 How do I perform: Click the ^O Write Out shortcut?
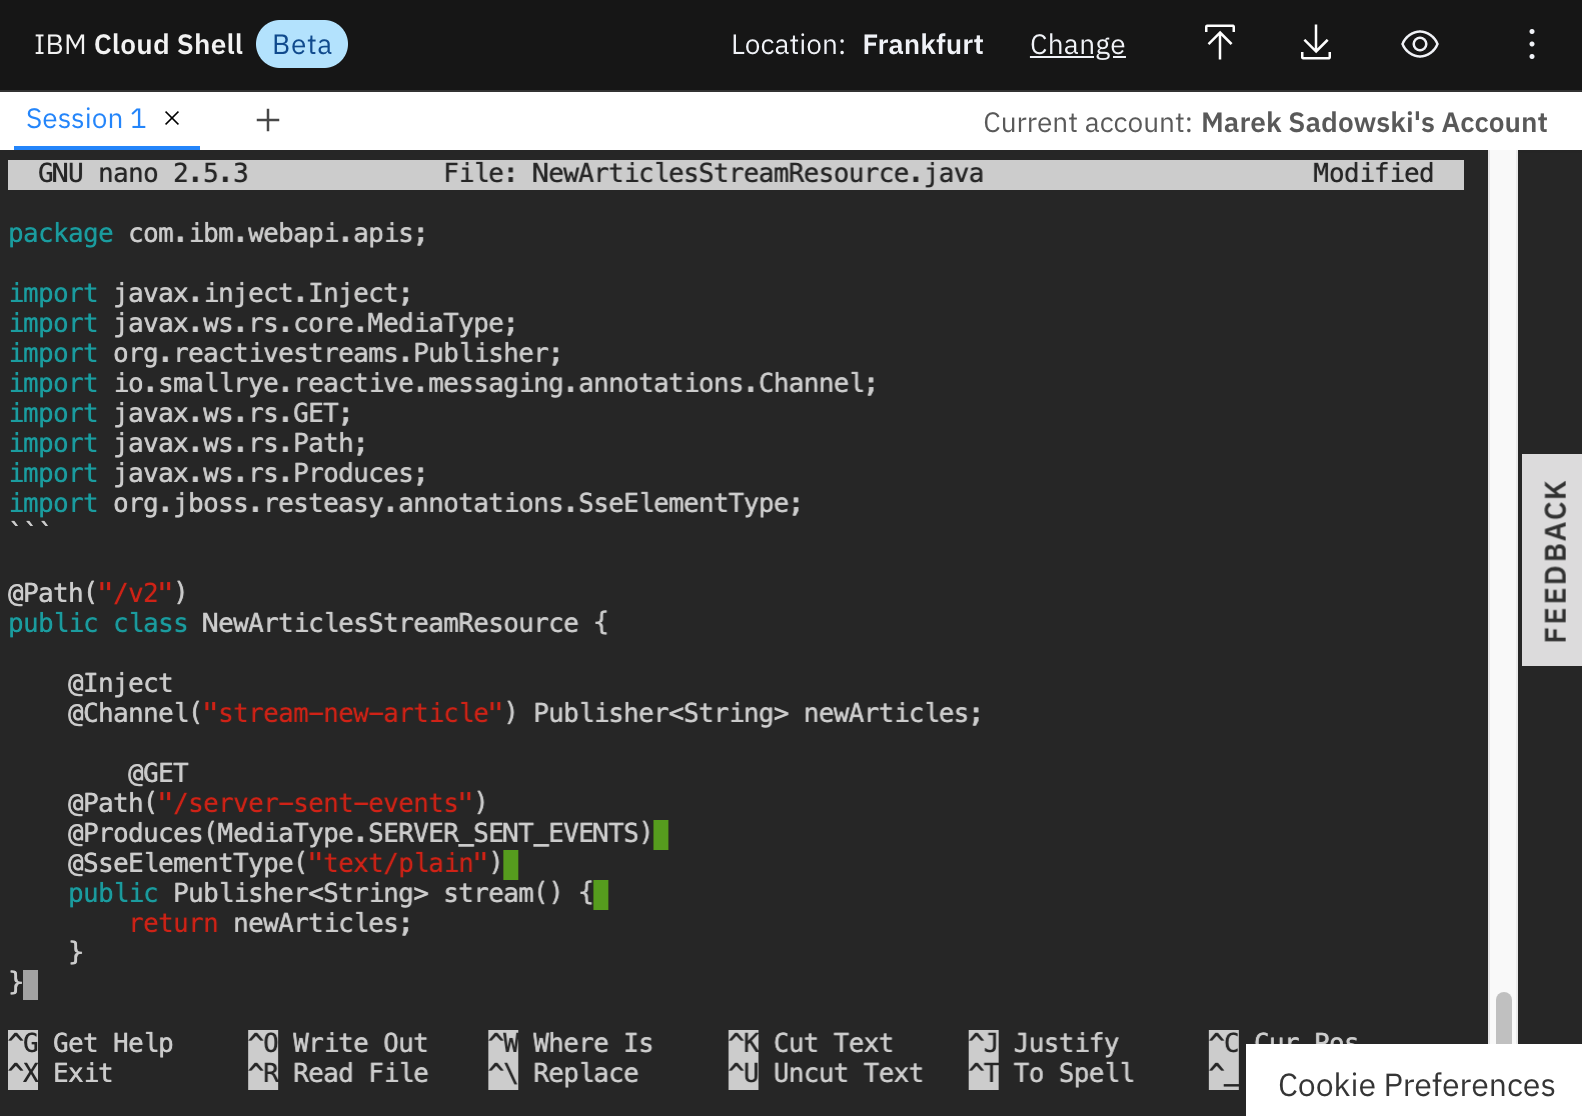coord(338,1043)
